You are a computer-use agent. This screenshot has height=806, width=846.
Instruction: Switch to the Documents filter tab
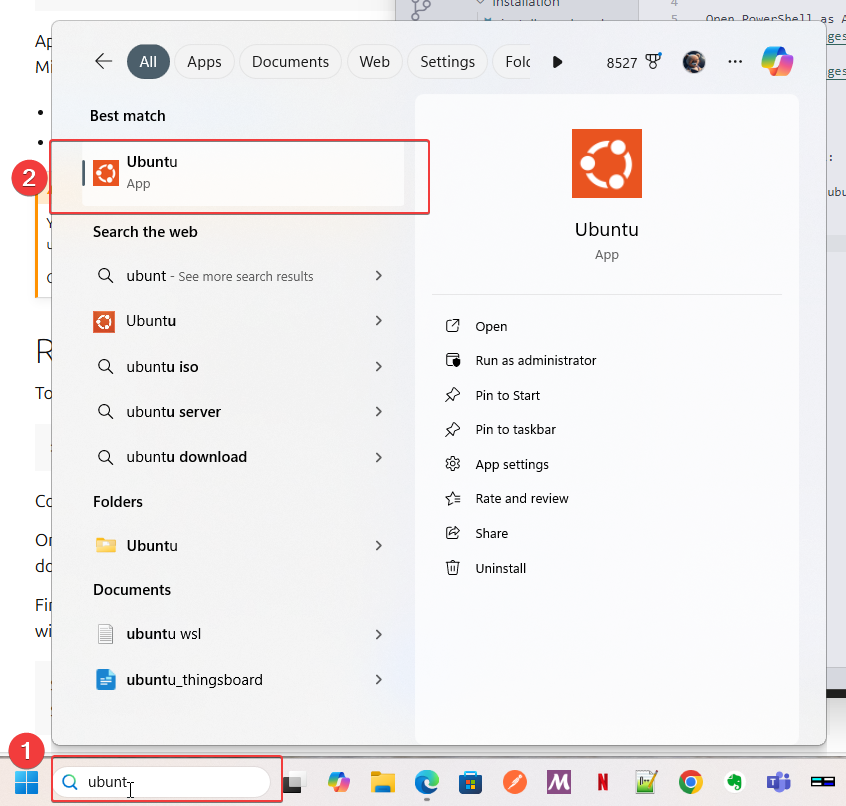click(290, 62)
